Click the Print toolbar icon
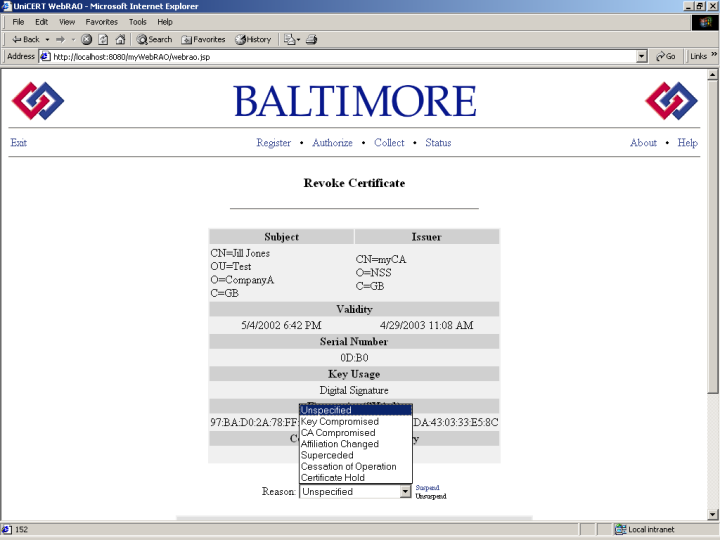The image size is (720, 540). 312,39
